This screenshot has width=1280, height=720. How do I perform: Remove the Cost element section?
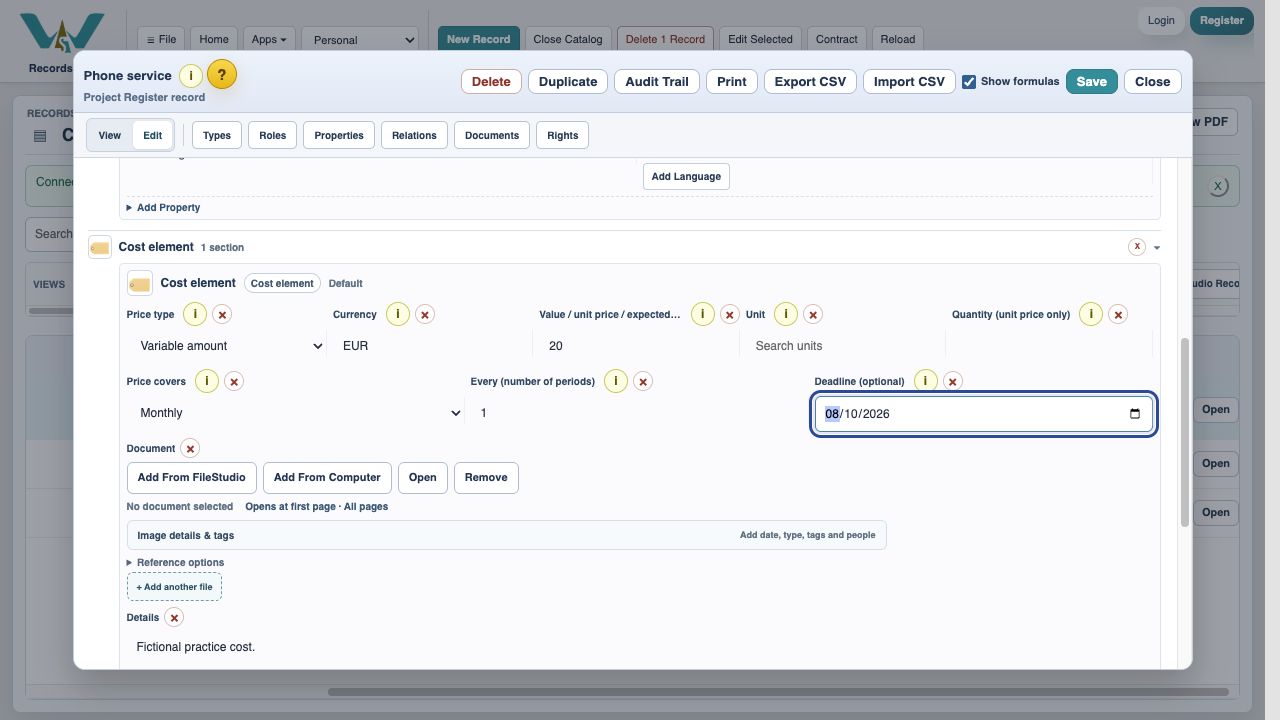(x=1137, y=246)
